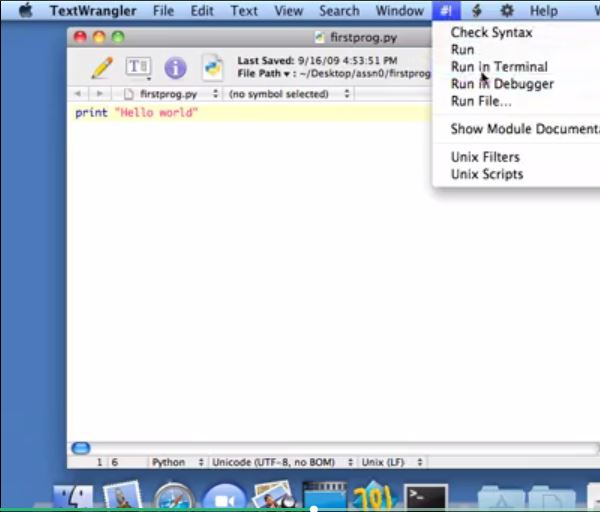Open Finder from the Dock
The width and height of the screenshot is (600, 512).
tap(73, 497)
